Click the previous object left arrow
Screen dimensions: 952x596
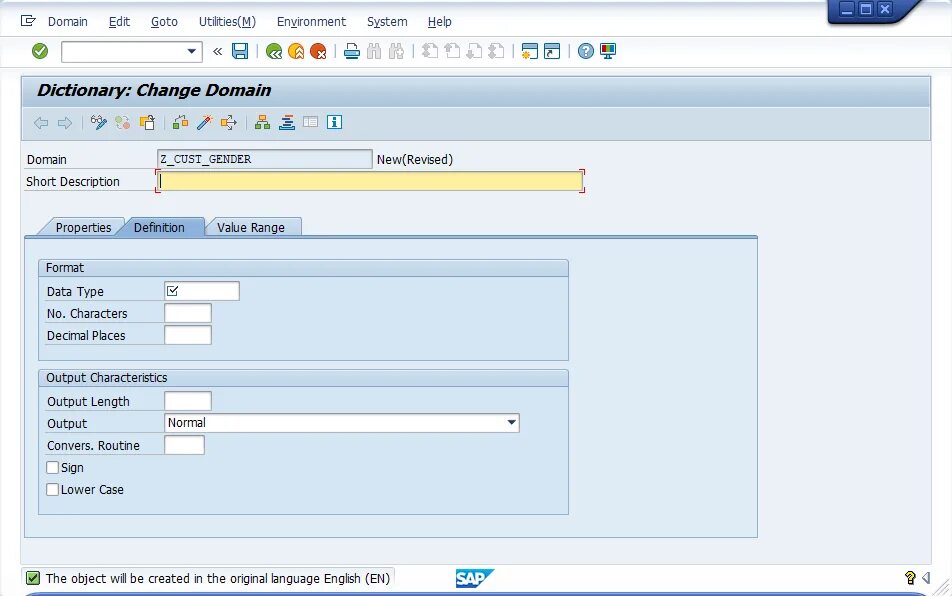point(41,123)
